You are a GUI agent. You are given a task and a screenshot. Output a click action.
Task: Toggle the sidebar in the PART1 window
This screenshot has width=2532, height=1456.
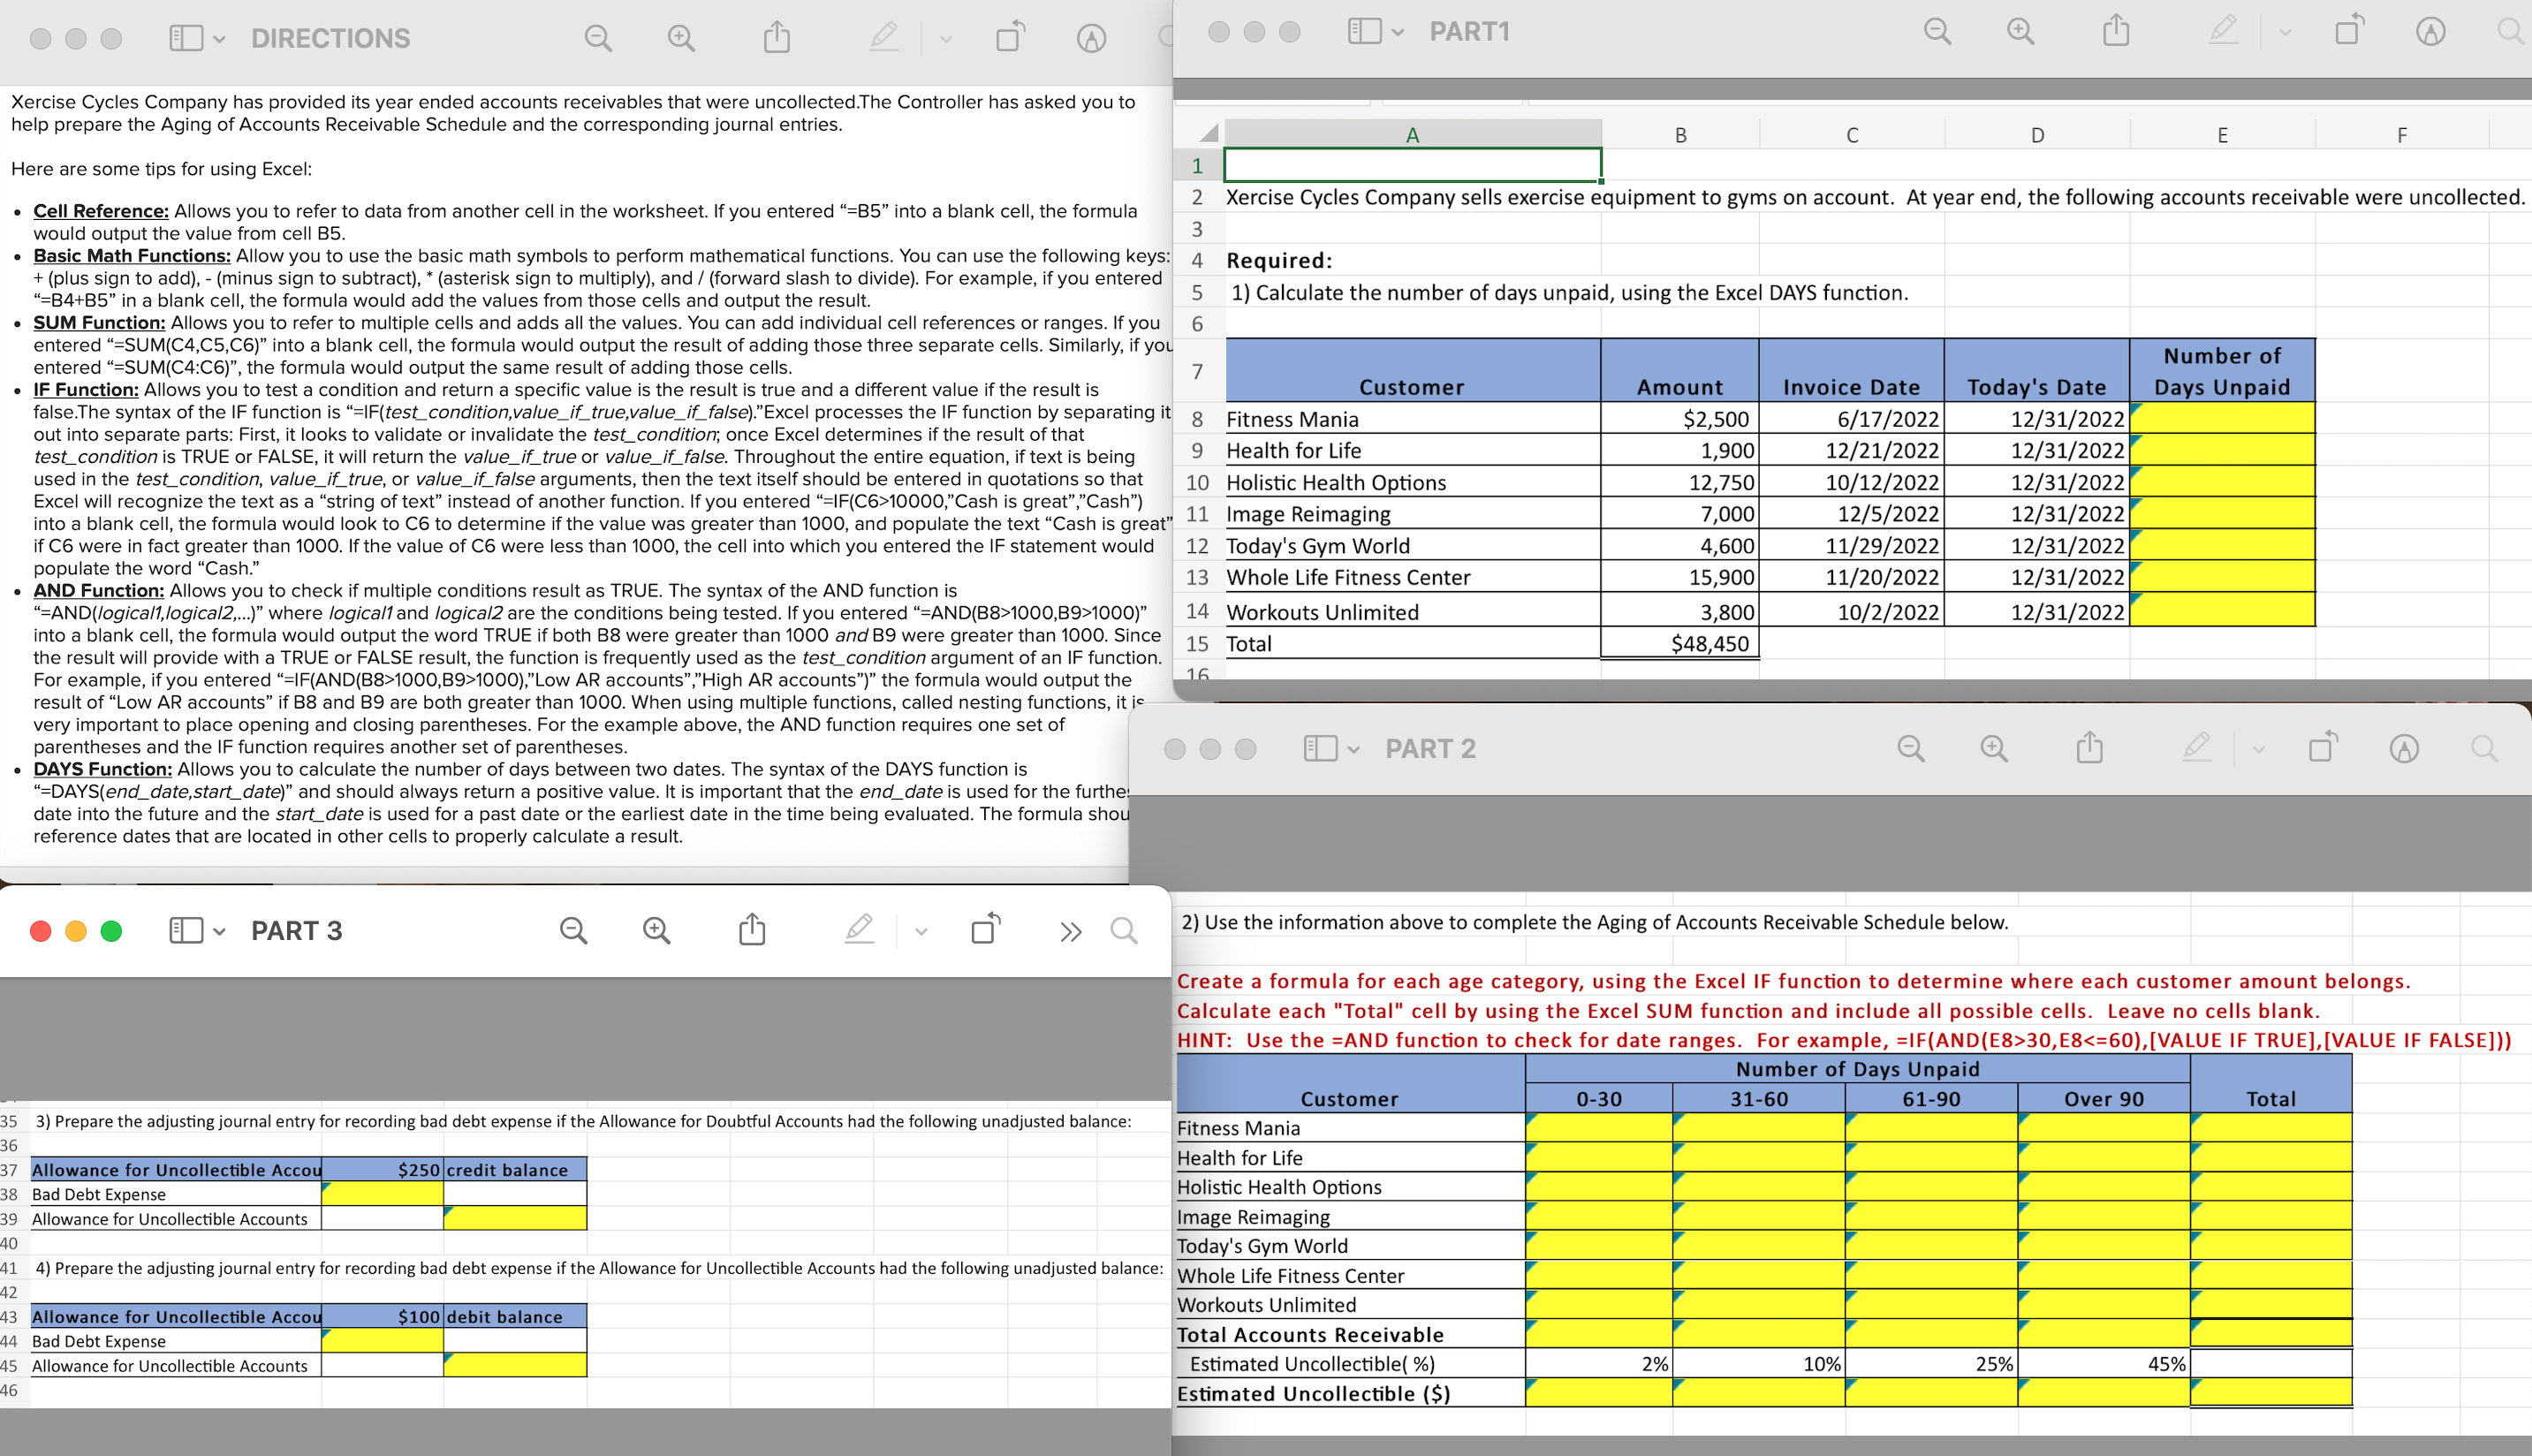pos(1365,31)
